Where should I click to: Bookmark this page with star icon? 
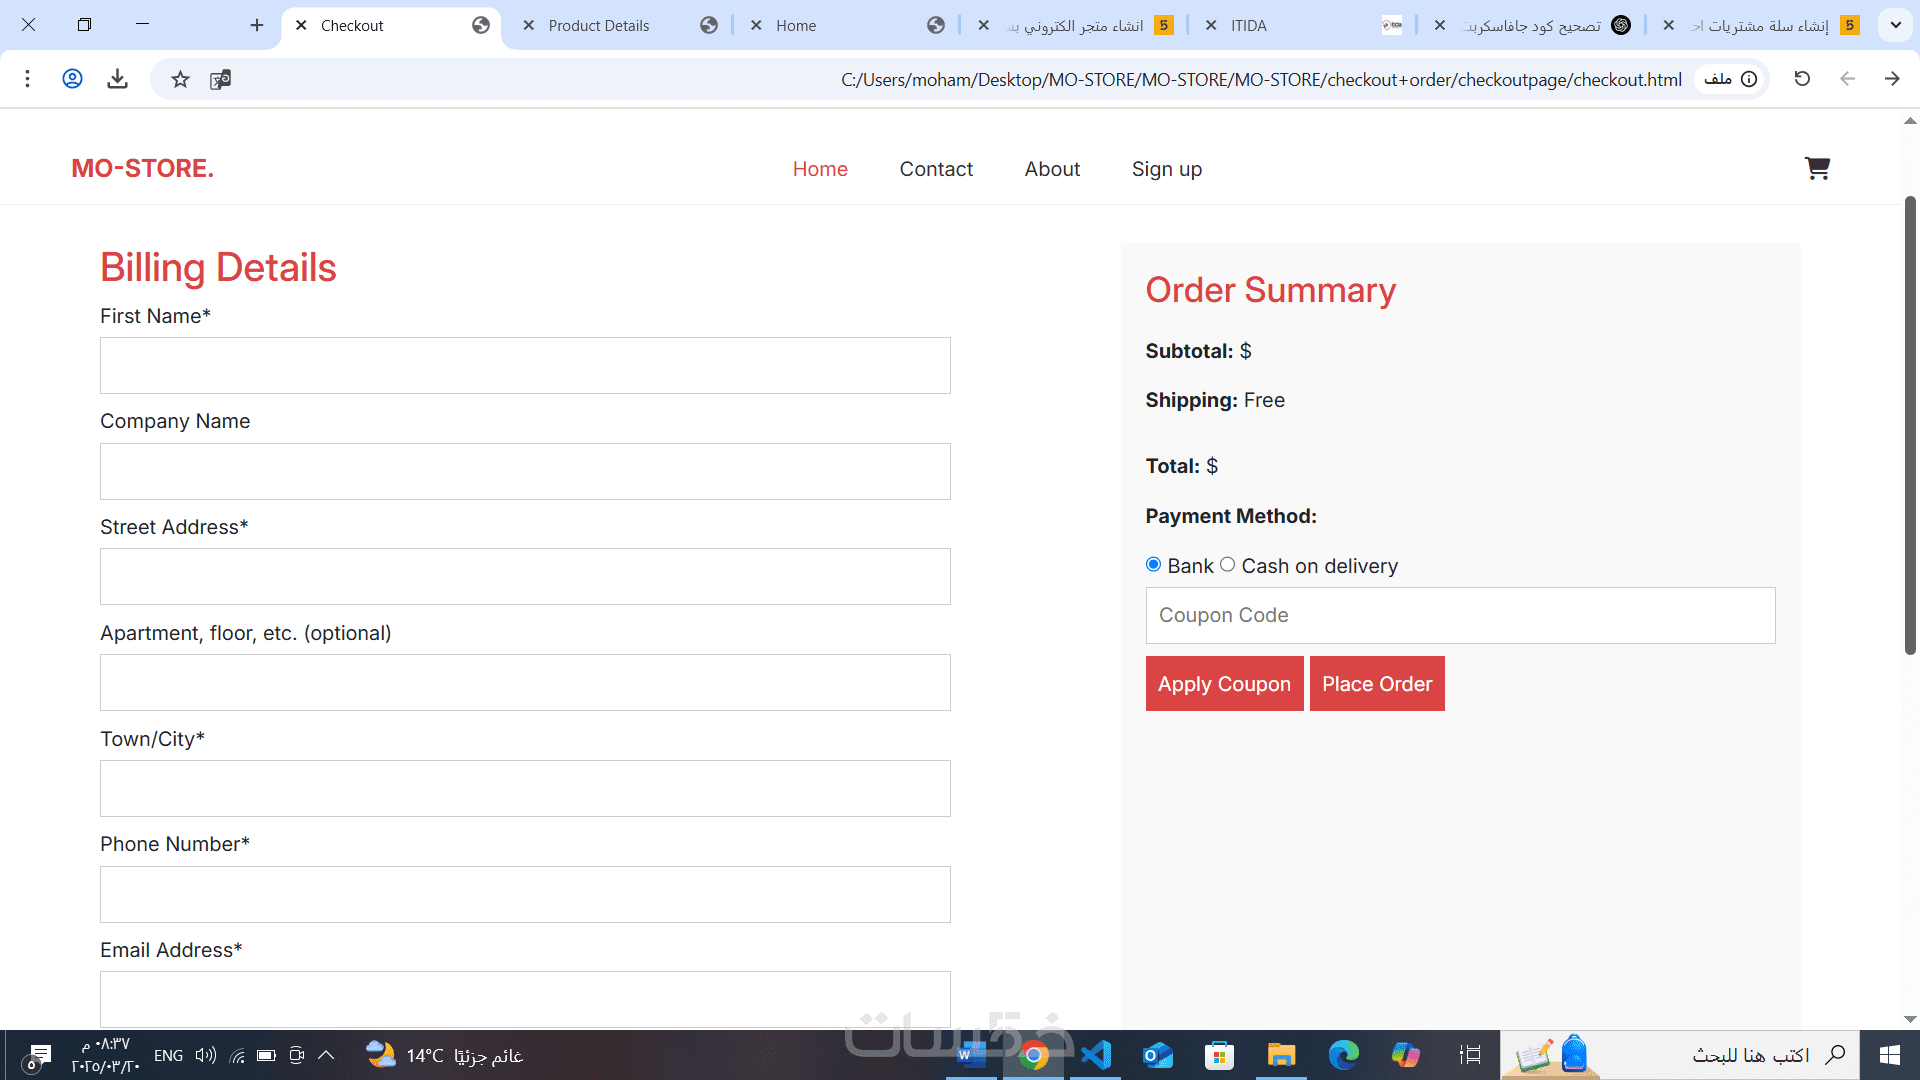pos(180,79)
